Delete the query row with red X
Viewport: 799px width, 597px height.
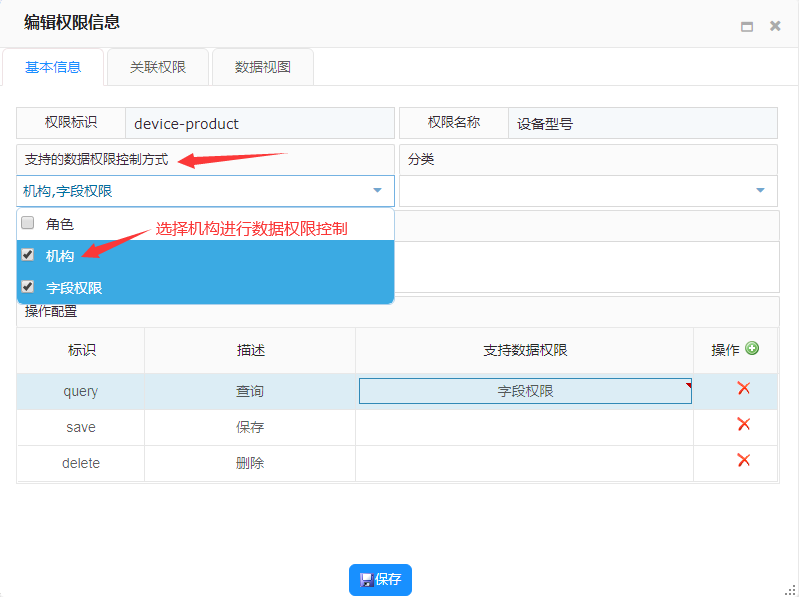(x=743, y=389)
